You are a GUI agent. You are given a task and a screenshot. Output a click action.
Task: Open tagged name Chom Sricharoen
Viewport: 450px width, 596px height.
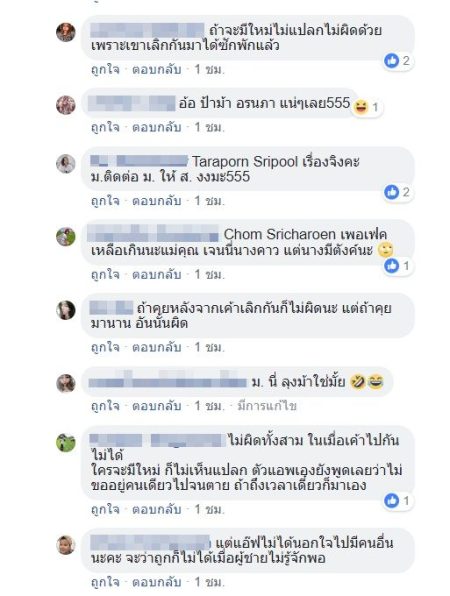[x=280, y=234]
